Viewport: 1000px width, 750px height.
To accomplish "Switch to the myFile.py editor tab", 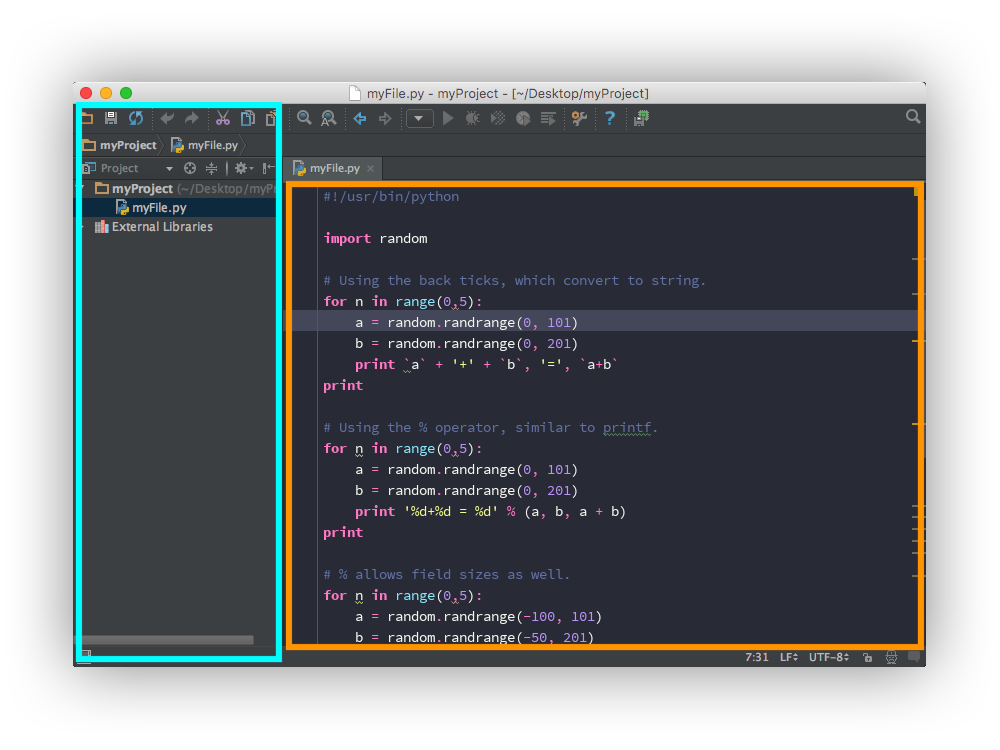I will point(330,168).
